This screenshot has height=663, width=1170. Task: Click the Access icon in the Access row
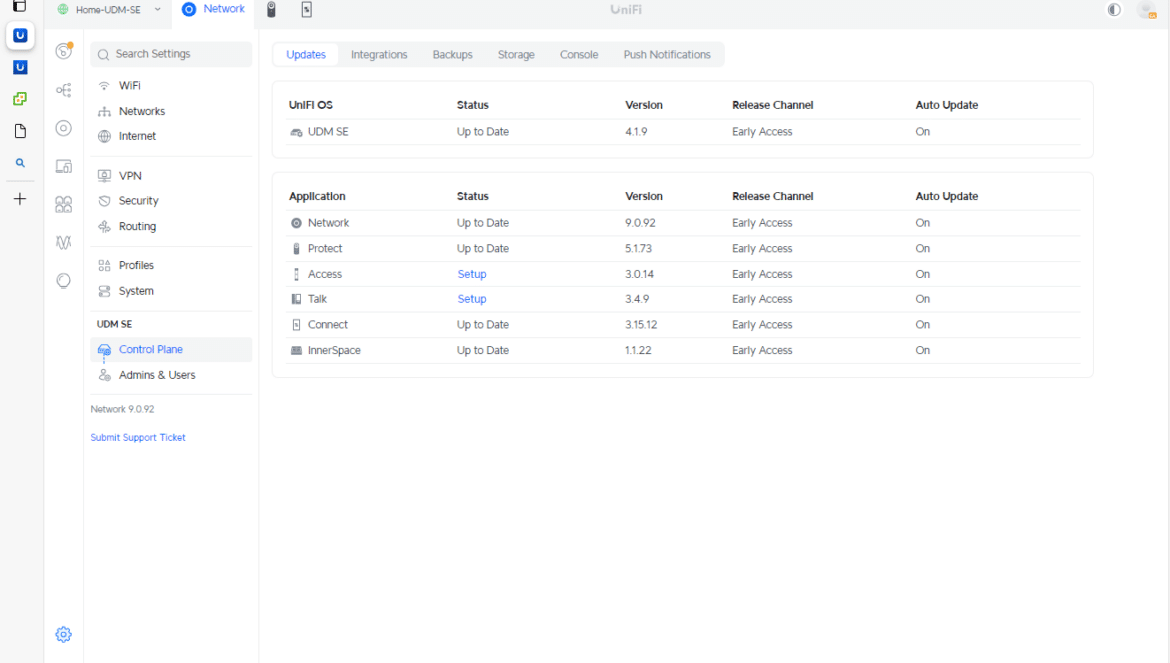[296, 274]
